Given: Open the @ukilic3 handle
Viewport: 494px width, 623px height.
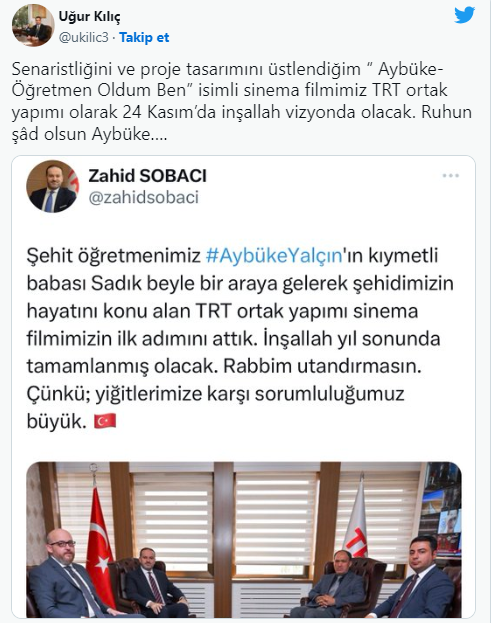Looking at the screenshot, I should (x=83, y=38).
